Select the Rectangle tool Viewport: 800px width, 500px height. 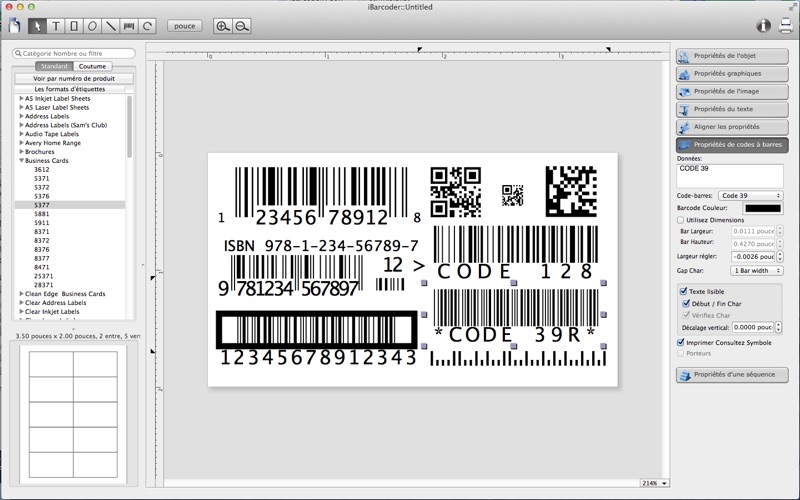pyautogui.click(x=74, y=26)
